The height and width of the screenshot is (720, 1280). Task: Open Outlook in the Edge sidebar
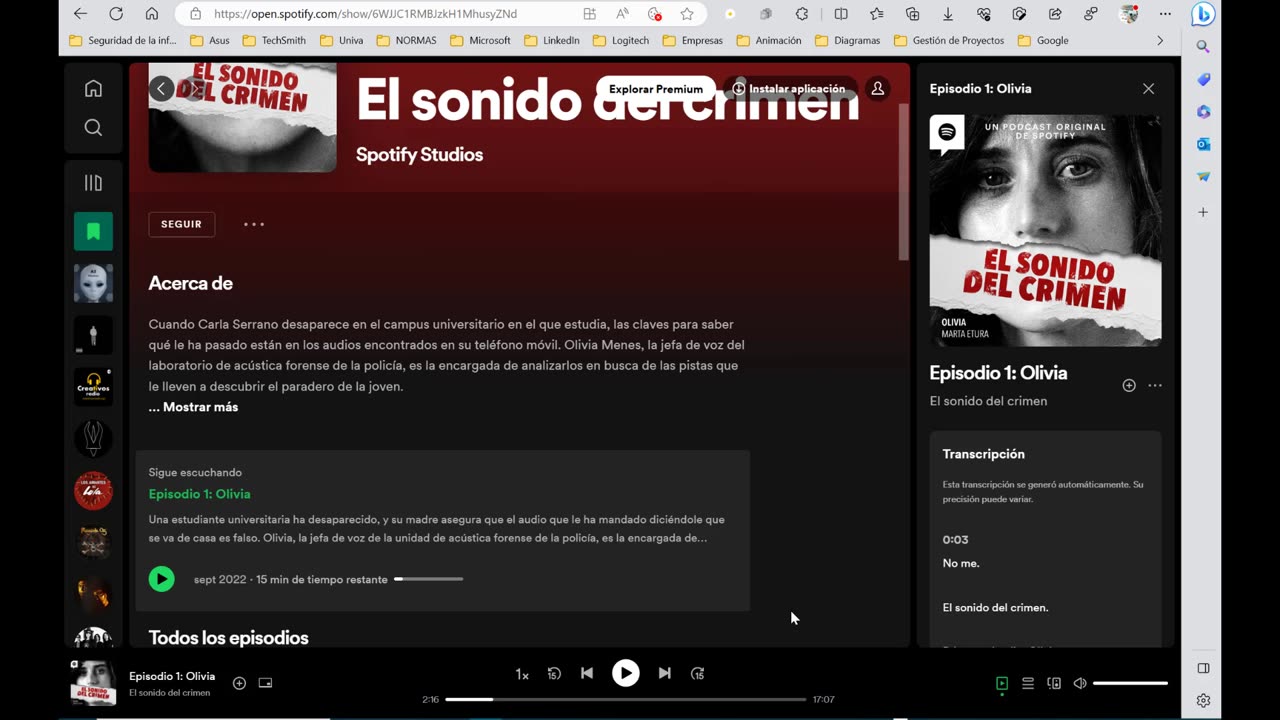(1203, 144)
